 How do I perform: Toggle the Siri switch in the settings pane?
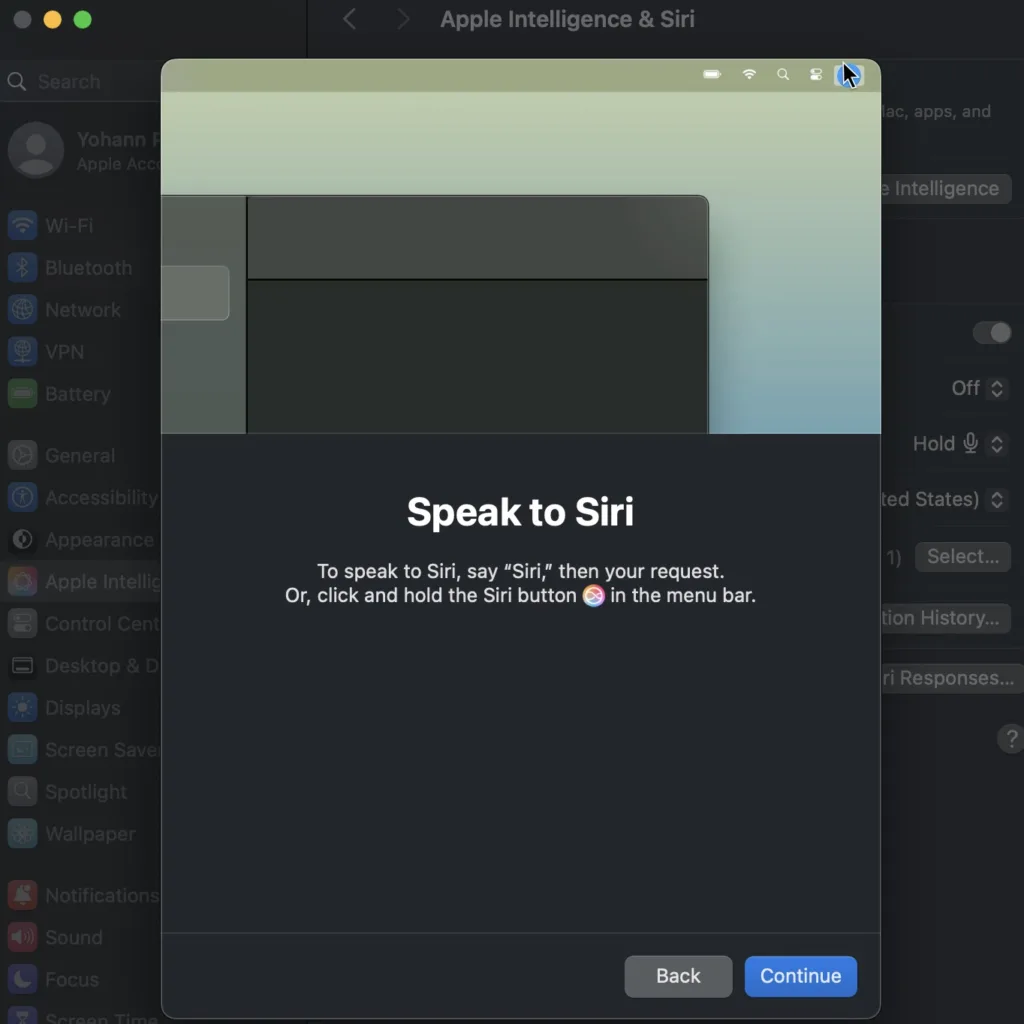tap(991, 332)
